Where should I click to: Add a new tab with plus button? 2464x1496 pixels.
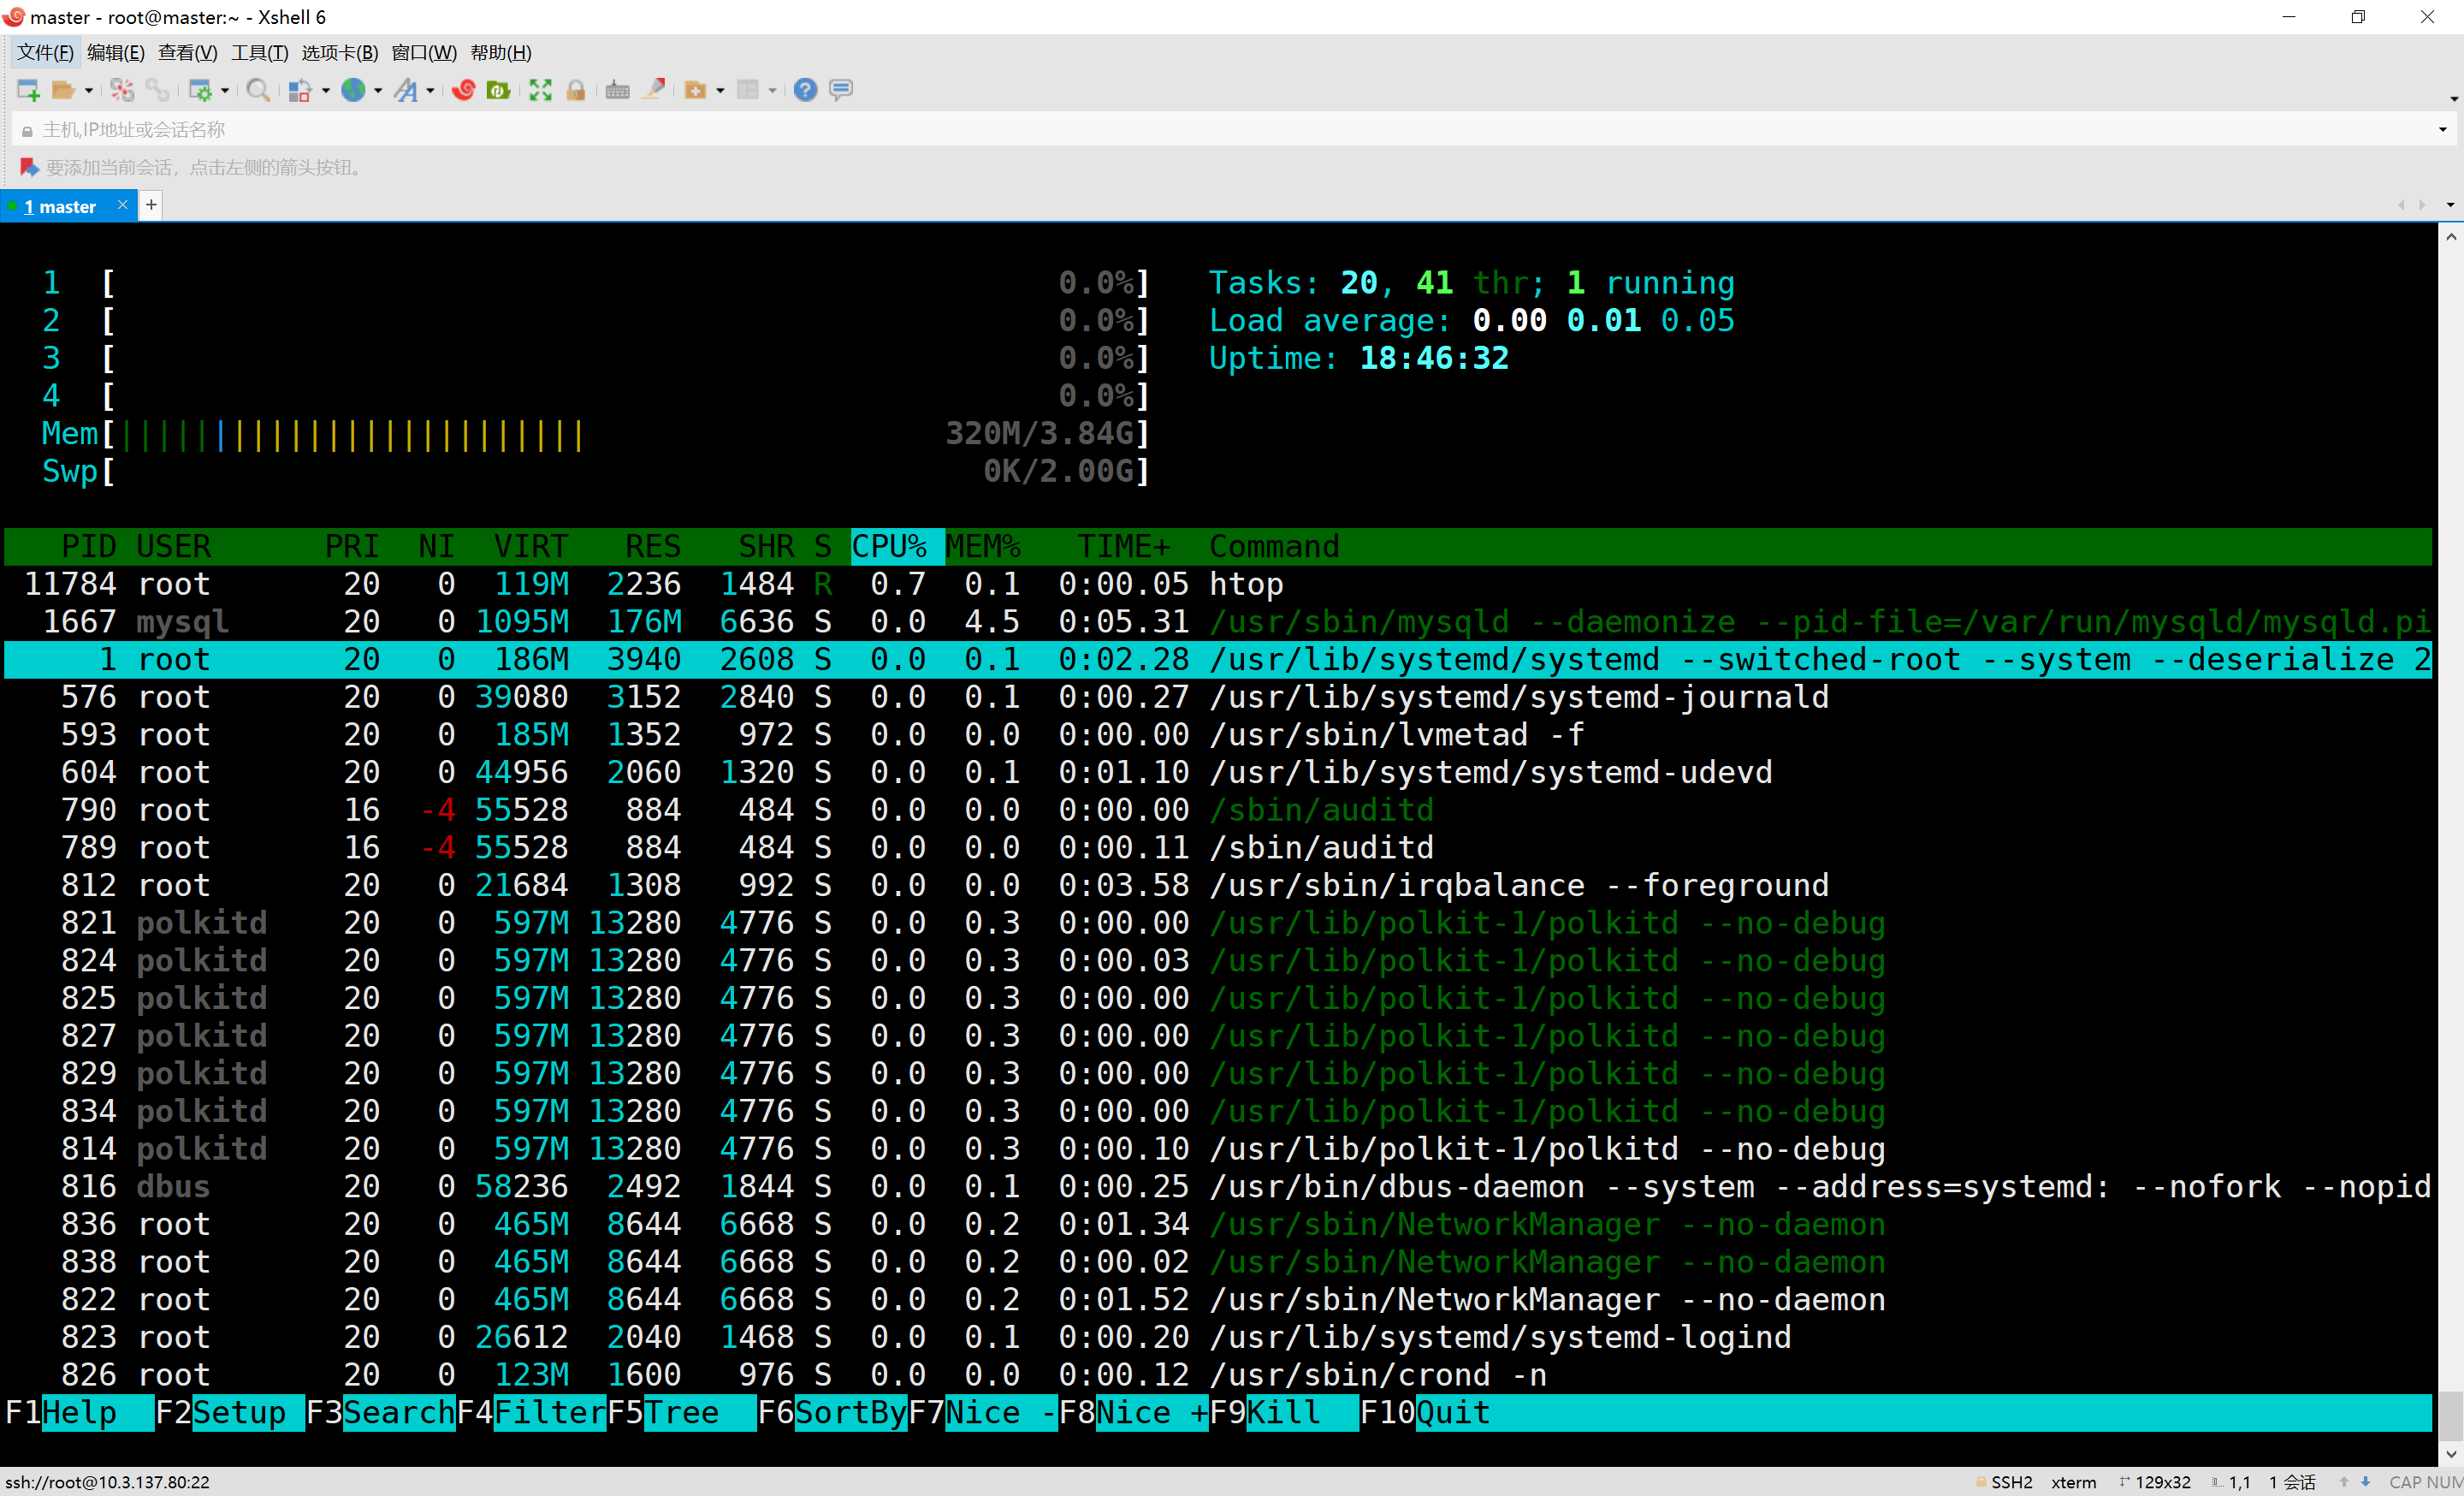pos(151,205)
